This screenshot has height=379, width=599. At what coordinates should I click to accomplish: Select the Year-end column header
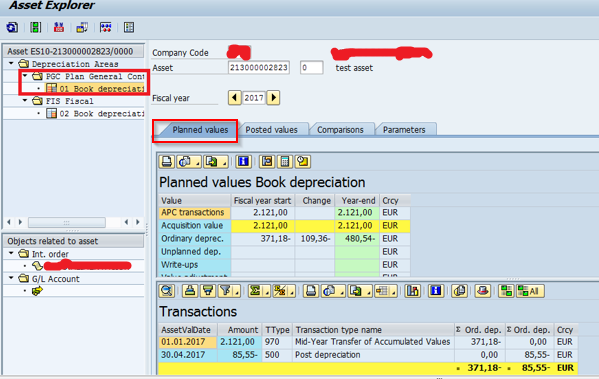point(358,201)
